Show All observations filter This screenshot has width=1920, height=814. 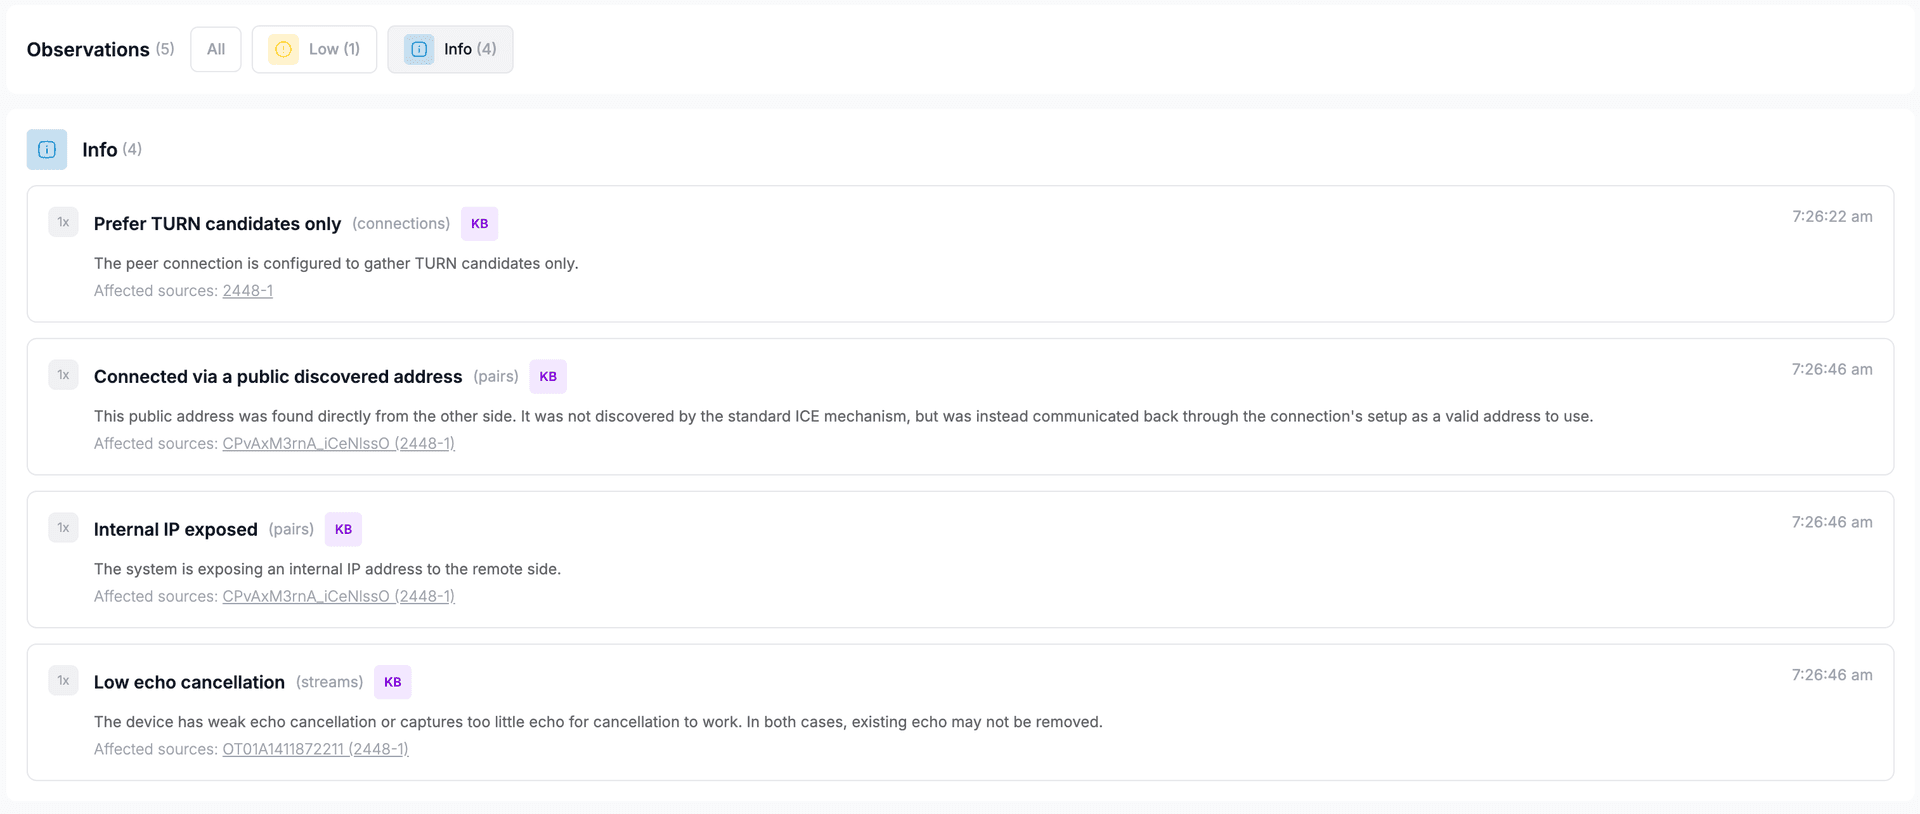tap(216, 49)
